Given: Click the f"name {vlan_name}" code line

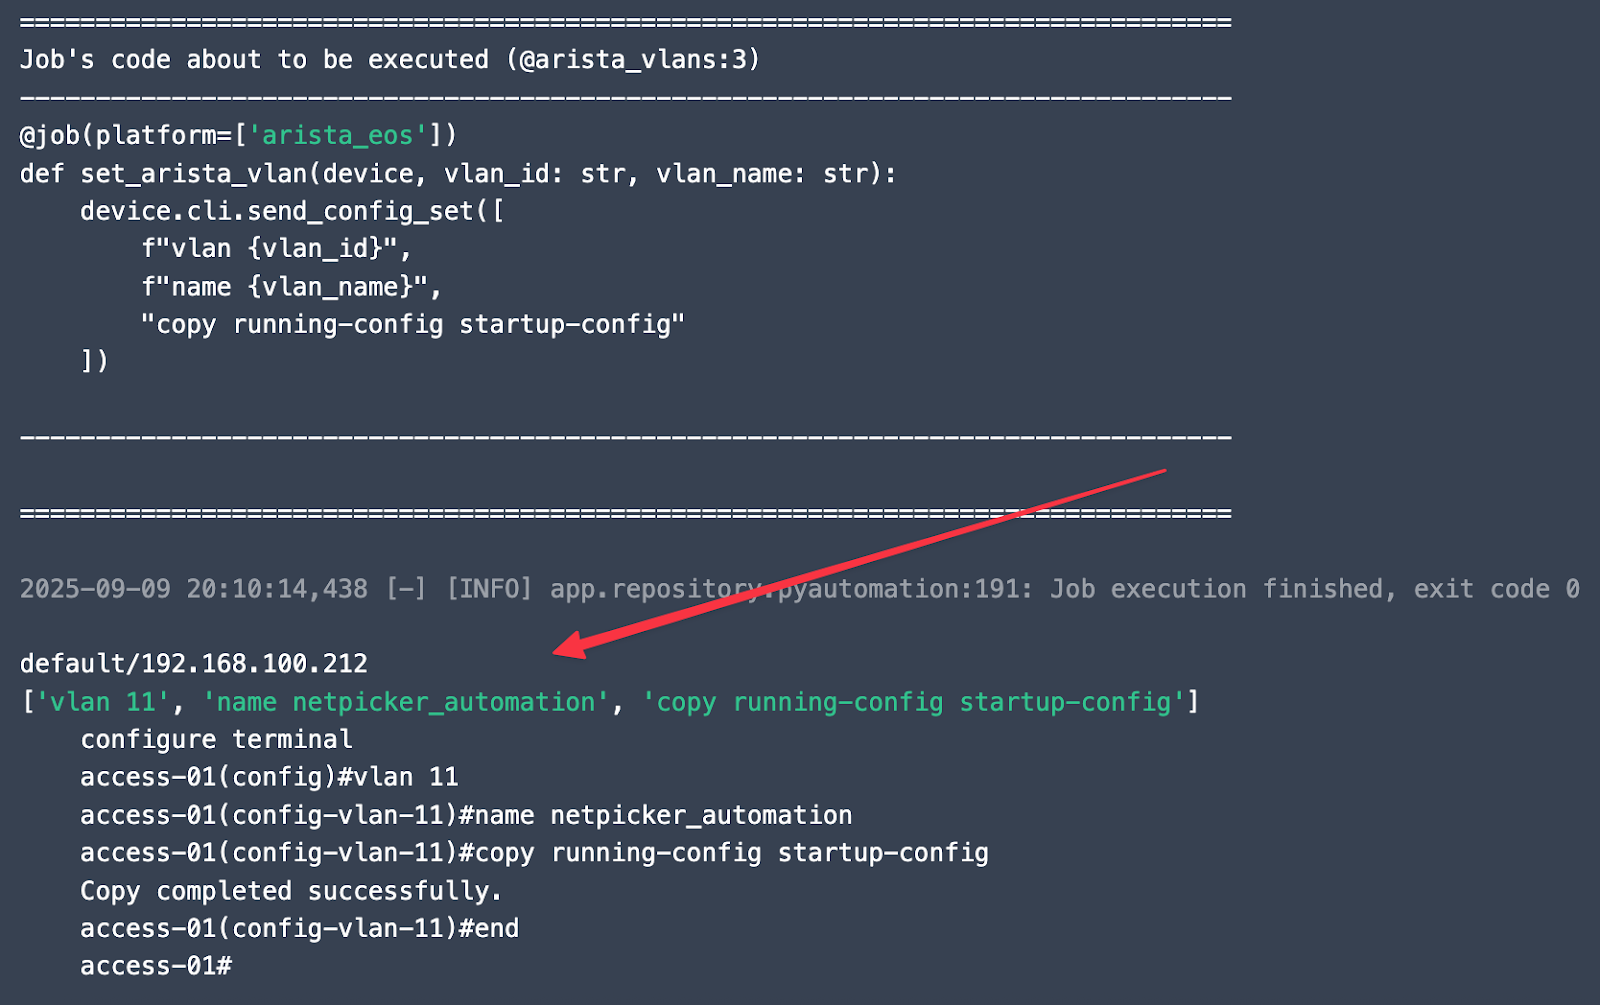Looking at the screenshot, I should click(x=291, y=287).
